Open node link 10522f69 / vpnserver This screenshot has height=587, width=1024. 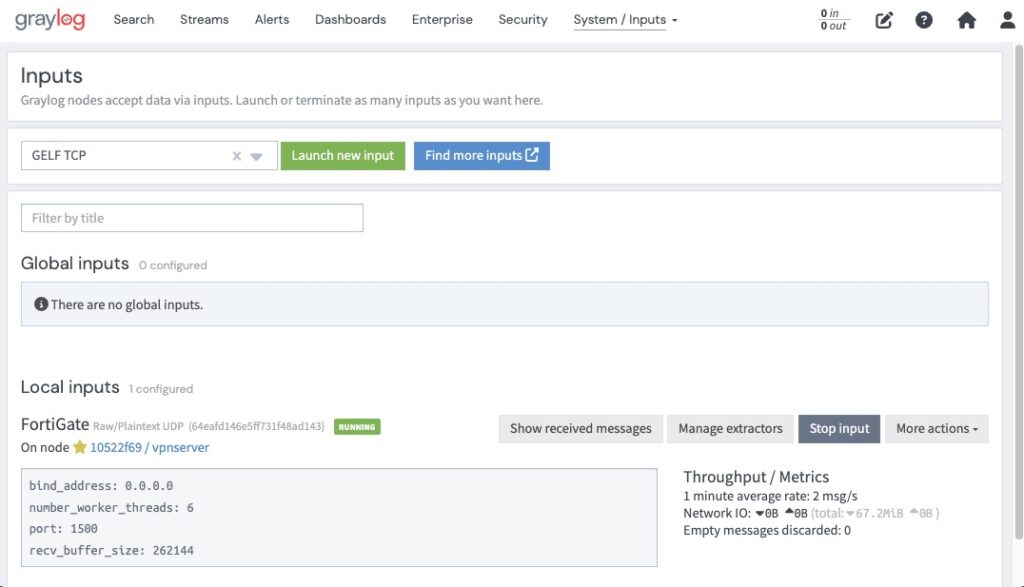coord(150,447)
